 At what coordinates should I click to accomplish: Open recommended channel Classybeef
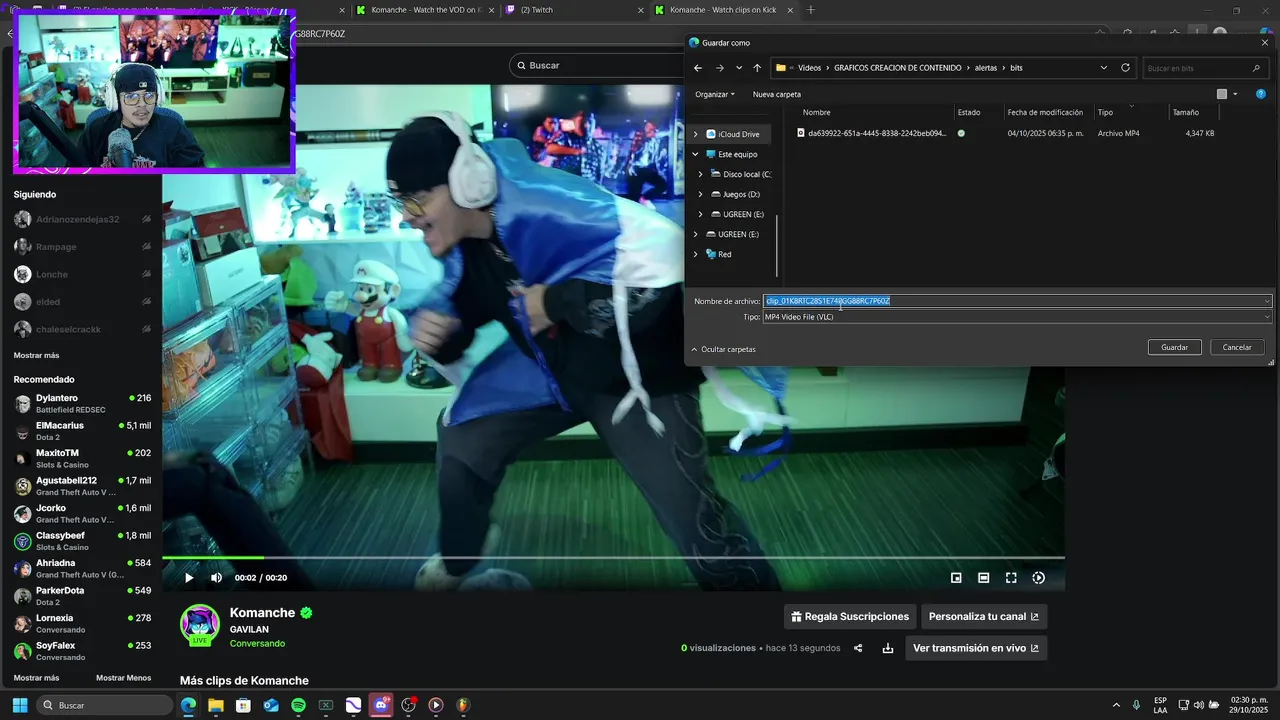coord(82,541)
